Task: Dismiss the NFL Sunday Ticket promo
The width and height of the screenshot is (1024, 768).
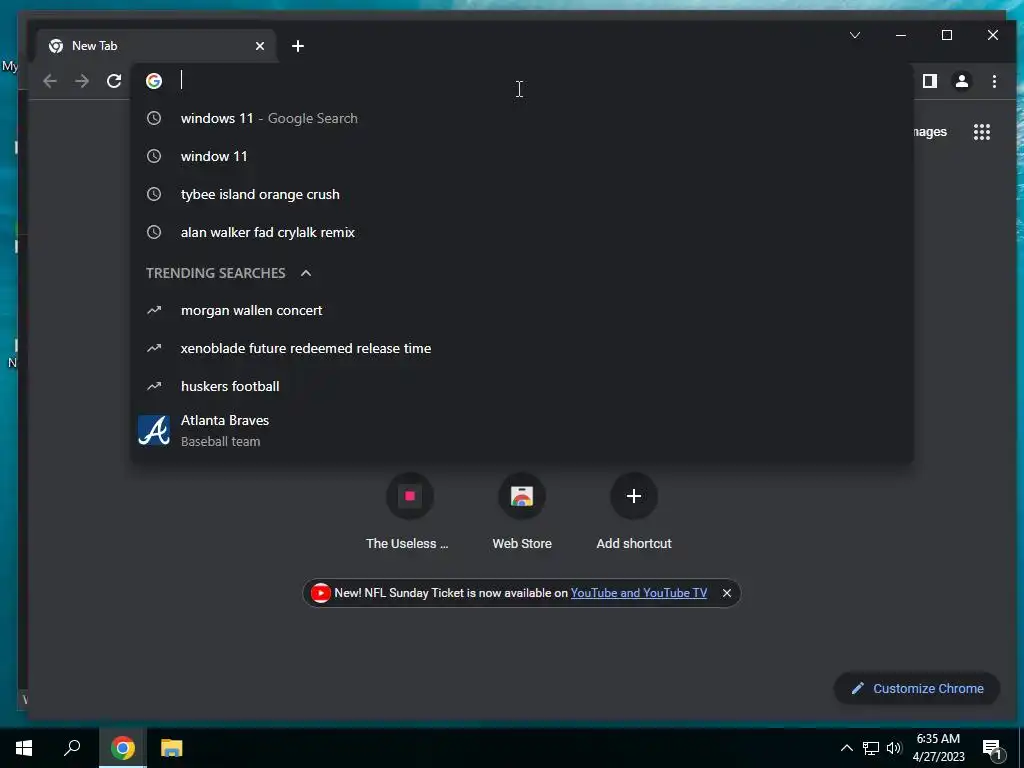Action: coord(727,593)
